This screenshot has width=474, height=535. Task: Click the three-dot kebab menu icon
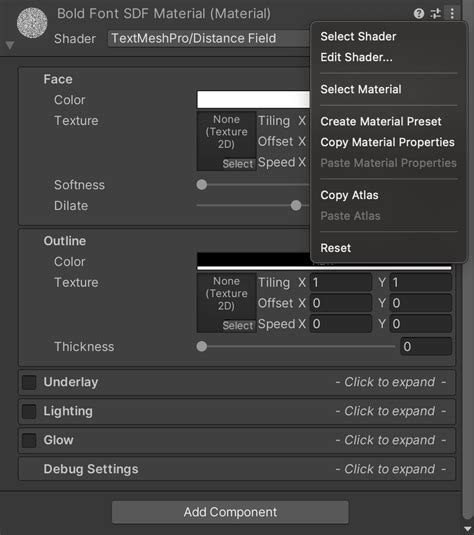click(452, 14)
